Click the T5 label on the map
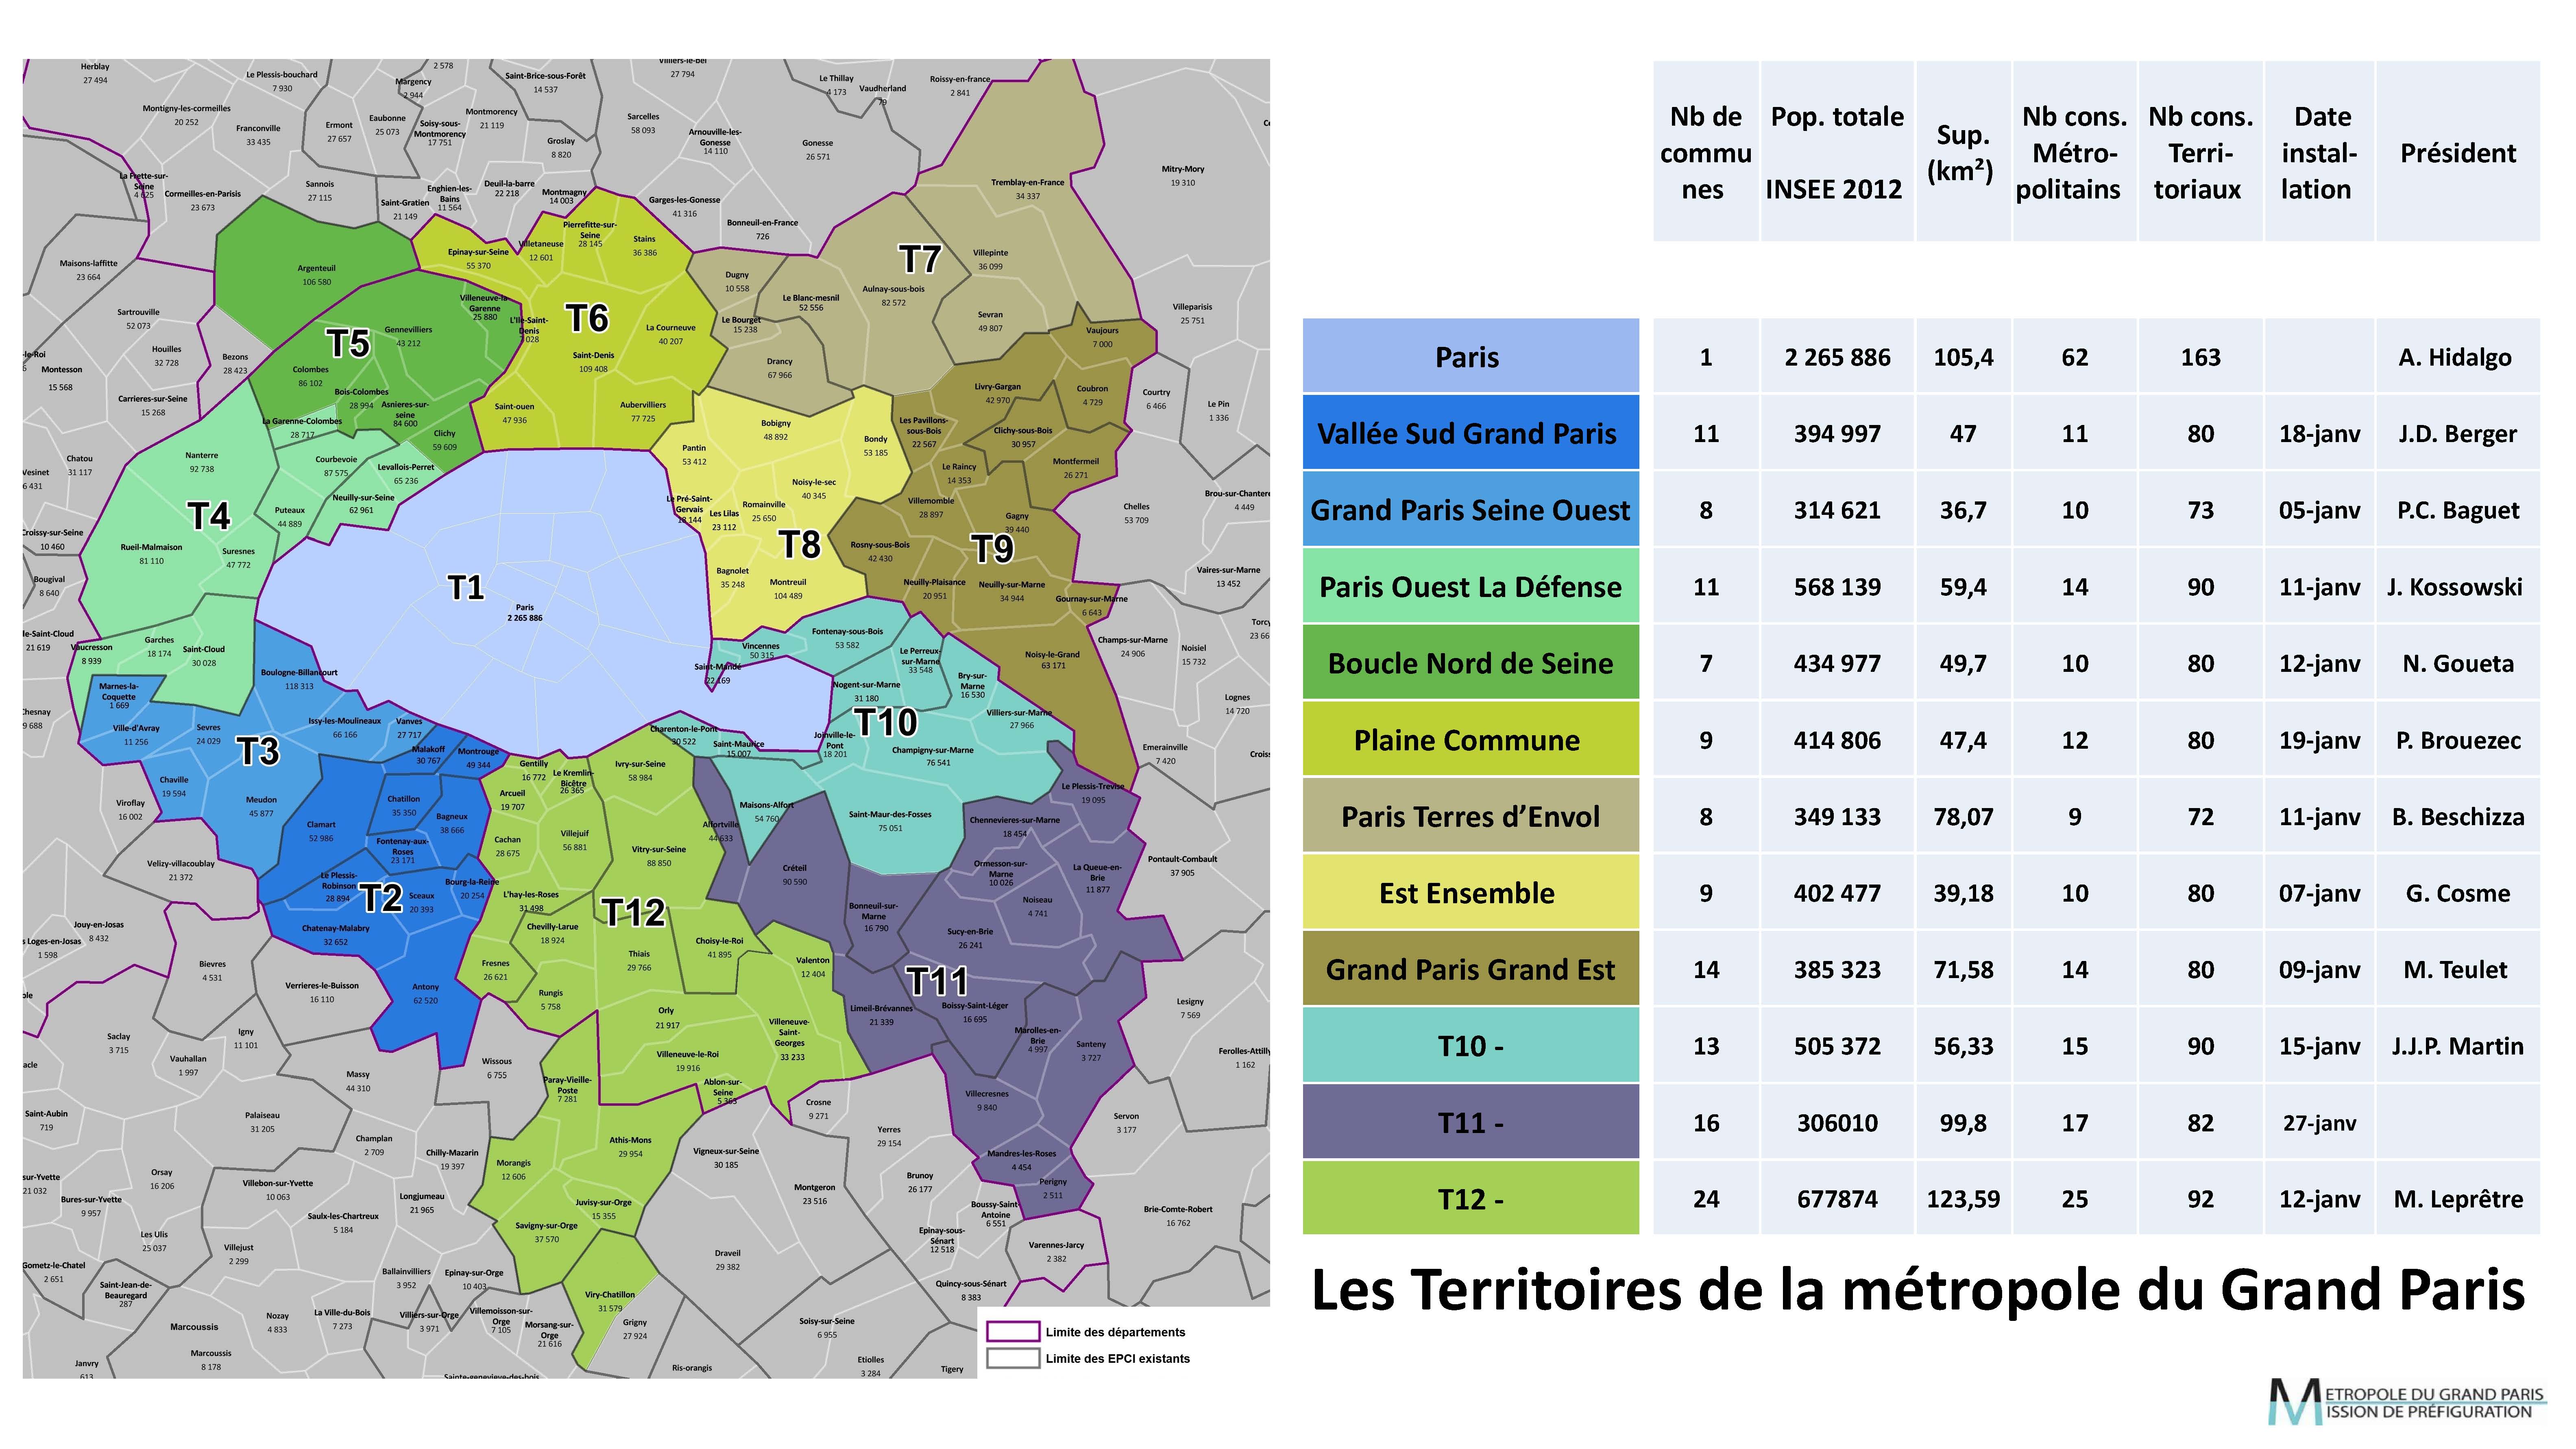This screenshot has width=2576, height=1449. pyautogui.click(x=348, y=343)
